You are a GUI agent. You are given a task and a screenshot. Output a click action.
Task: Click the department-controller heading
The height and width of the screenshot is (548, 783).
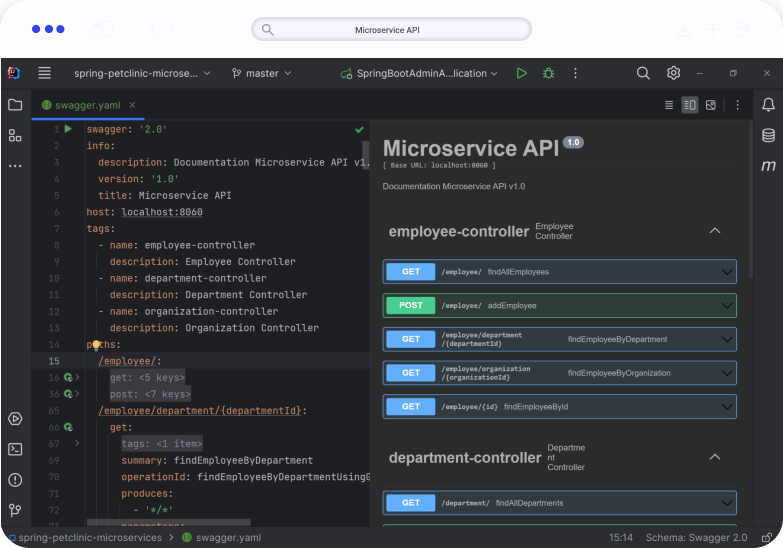click(x=465, y=458)
